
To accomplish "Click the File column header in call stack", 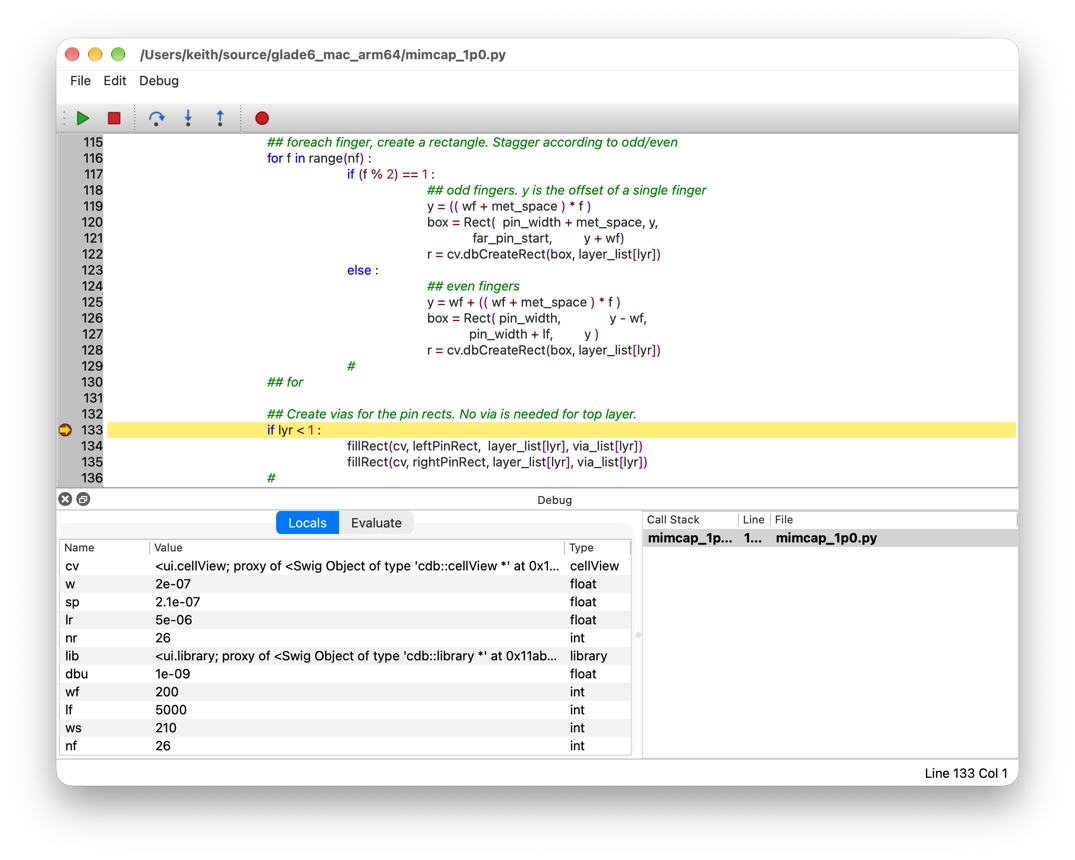I will [893, 520].
